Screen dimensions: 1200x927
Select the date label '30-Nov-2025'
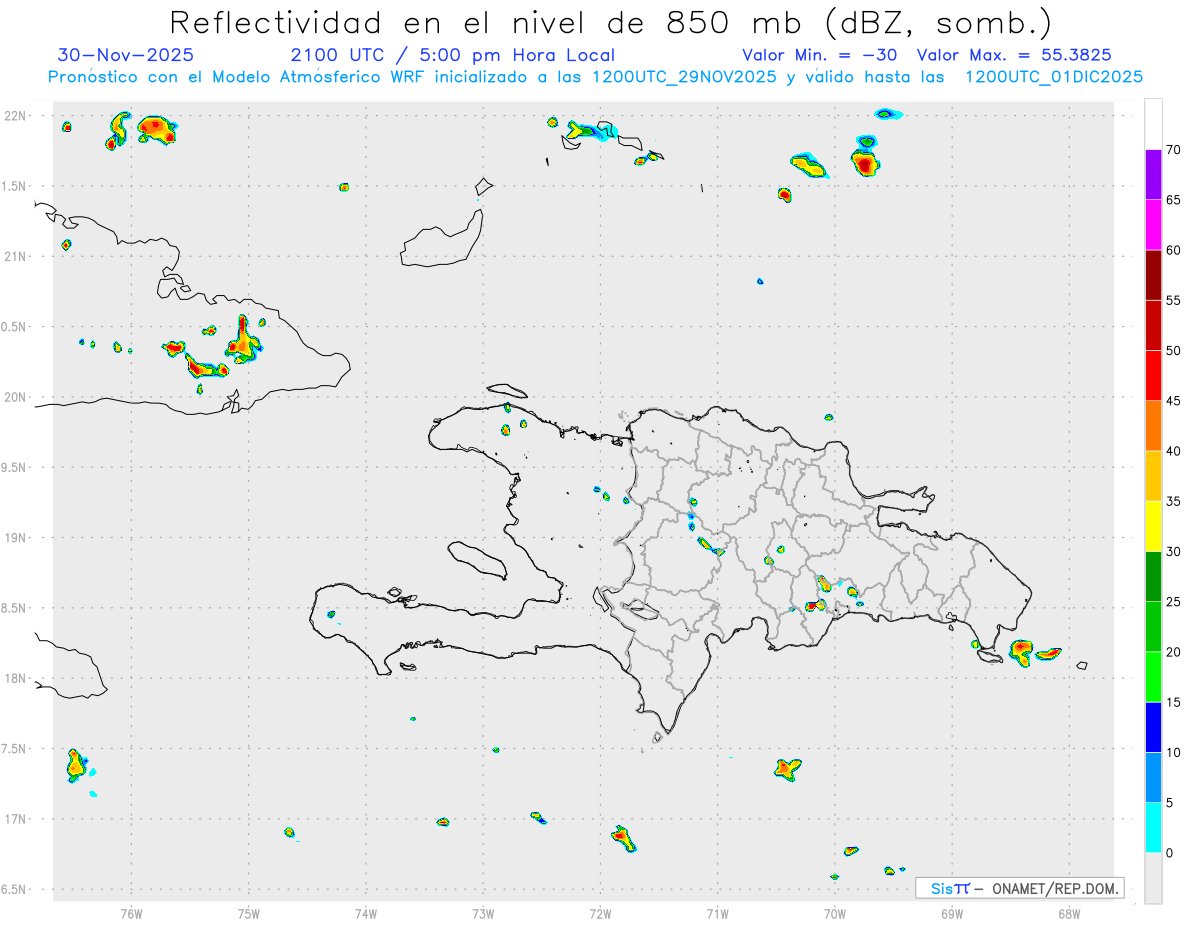coord(126,55)
